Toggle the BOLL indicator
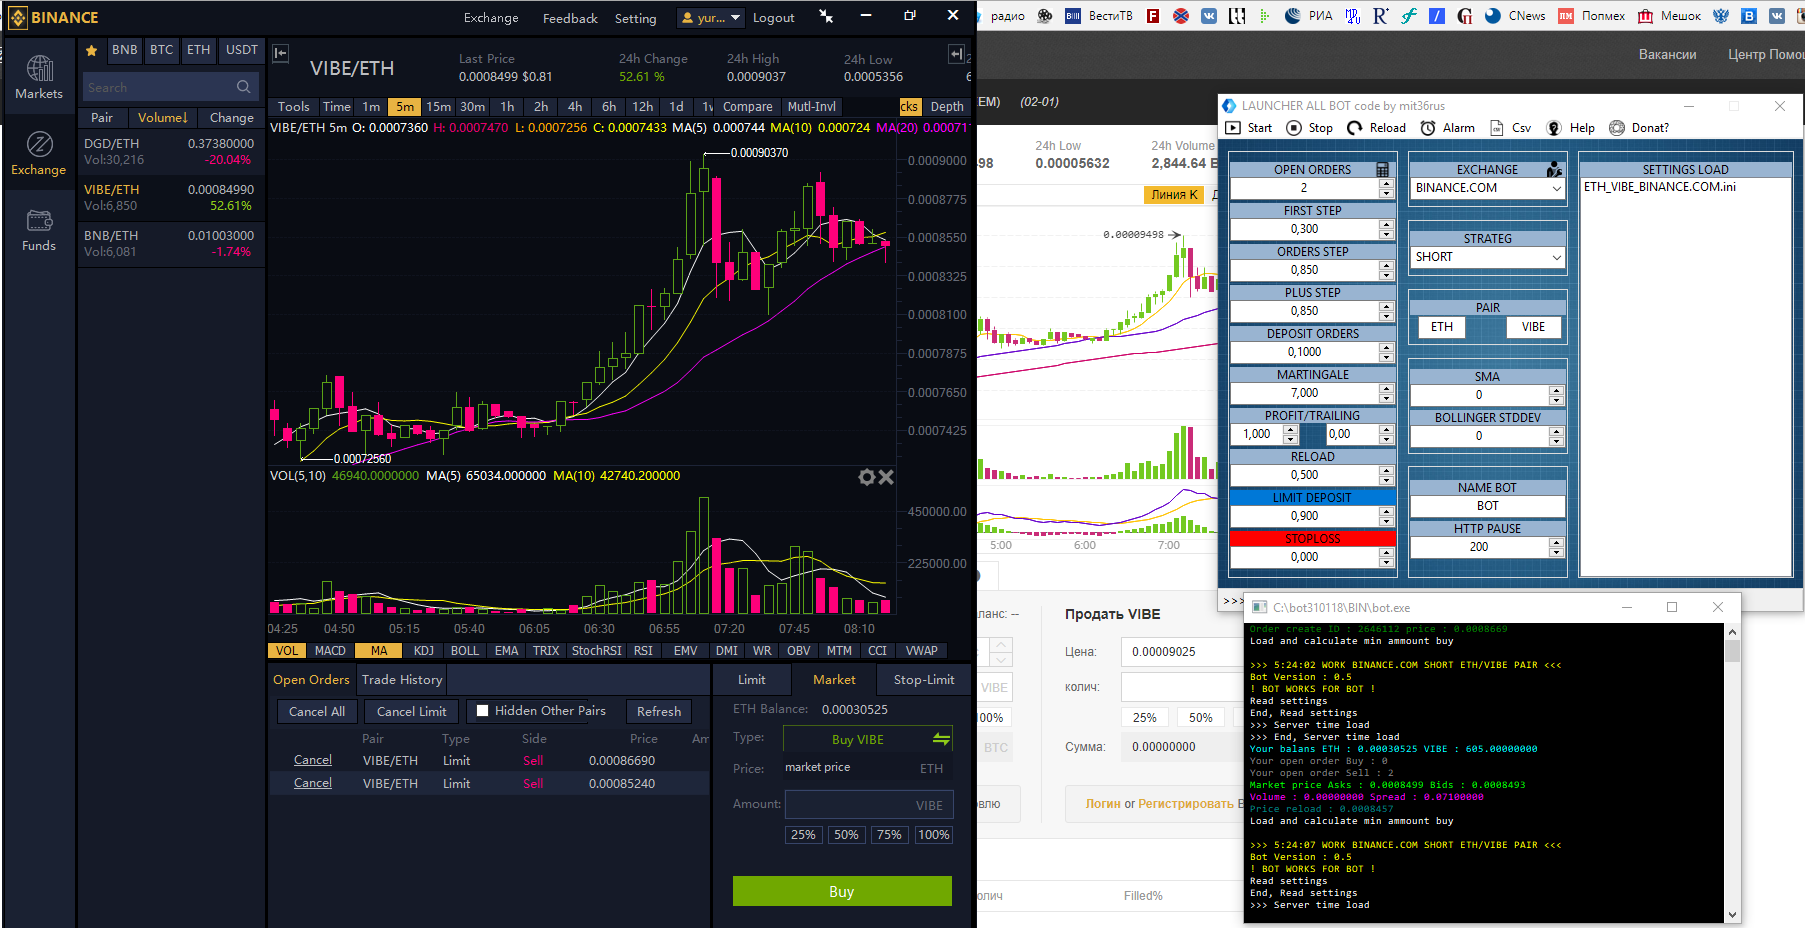This screenshot has width=1805, height=928. 465,651
